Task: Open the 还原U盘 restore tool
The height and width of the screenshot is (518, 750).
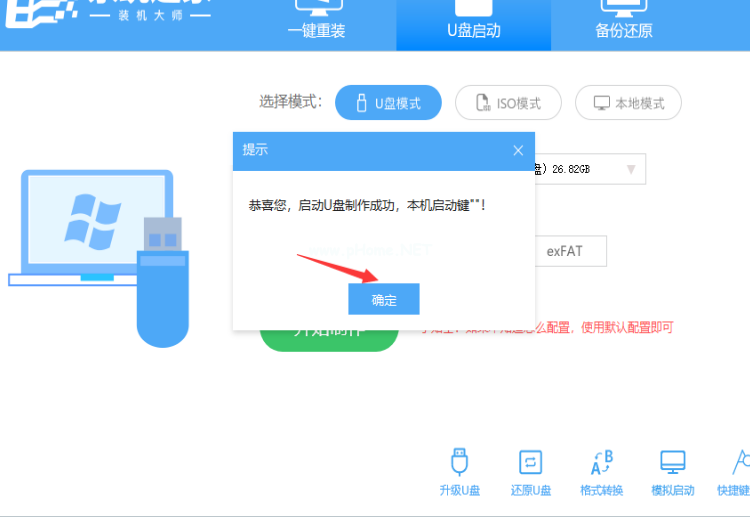Action: pyautogui.click(x=530, y=472)
